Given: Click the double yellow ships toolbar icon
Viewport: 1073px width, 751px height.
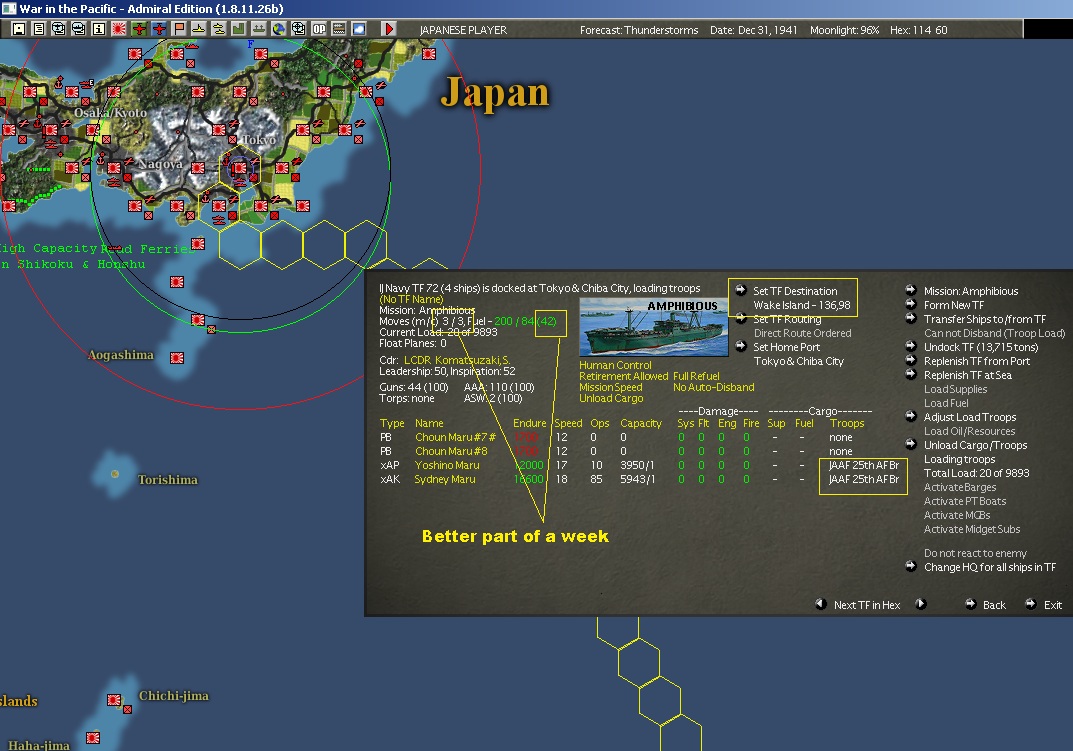Looking at the screenshot, I should [218, 29].
